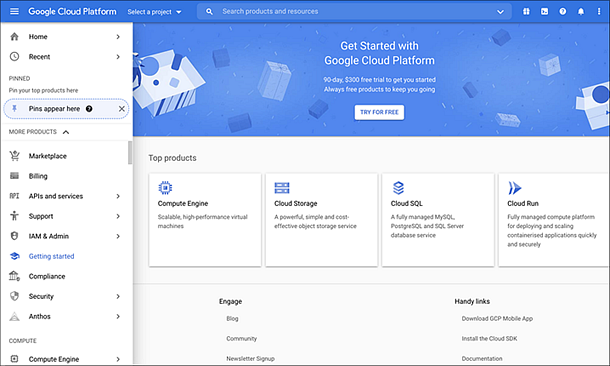Open the Community link
Screen dimensions: 610x366
click(242, 339)
